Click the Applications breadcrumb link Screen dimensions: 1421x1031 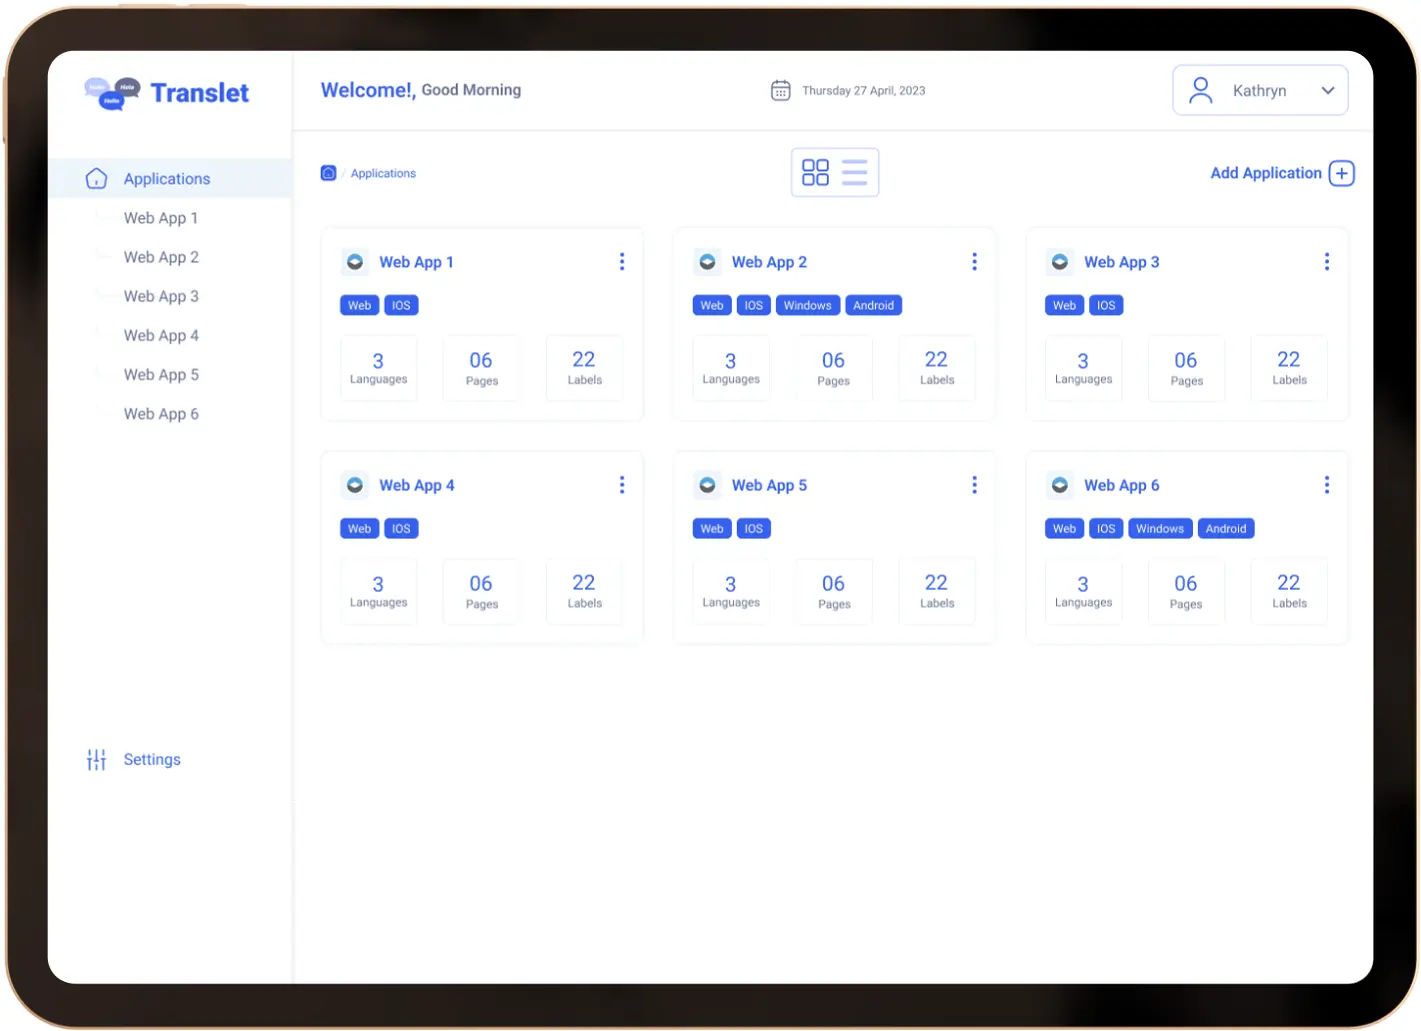[383, 174]
